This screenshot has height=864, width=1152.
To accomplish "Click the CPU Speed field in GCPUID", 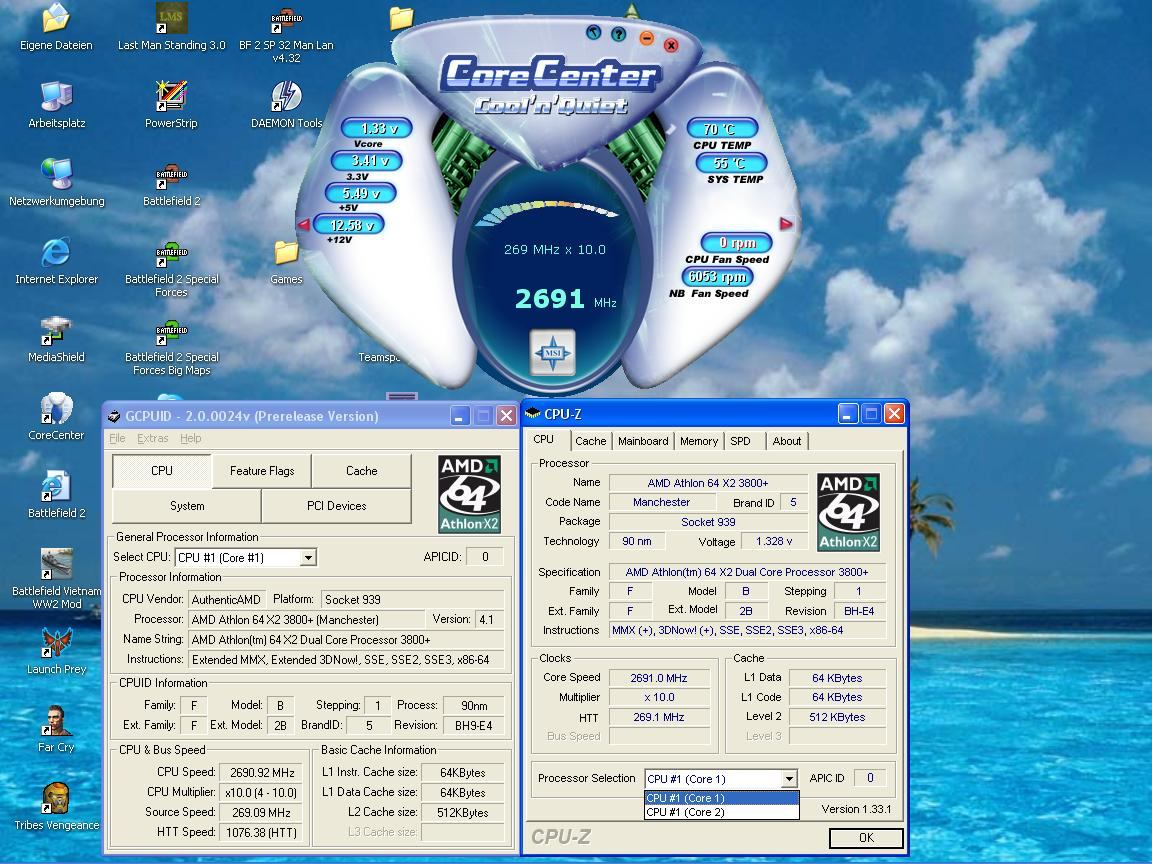I will pyautogui.click(x=262, y=773).
